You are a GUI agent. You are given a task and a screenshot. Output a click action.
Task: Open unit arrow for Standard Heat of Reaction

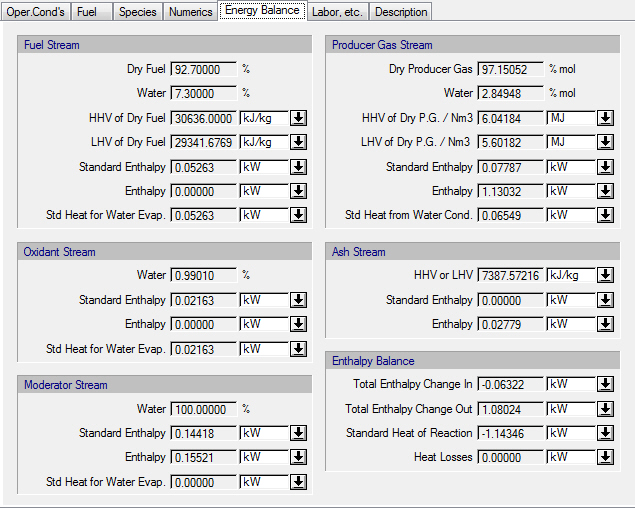605,433
